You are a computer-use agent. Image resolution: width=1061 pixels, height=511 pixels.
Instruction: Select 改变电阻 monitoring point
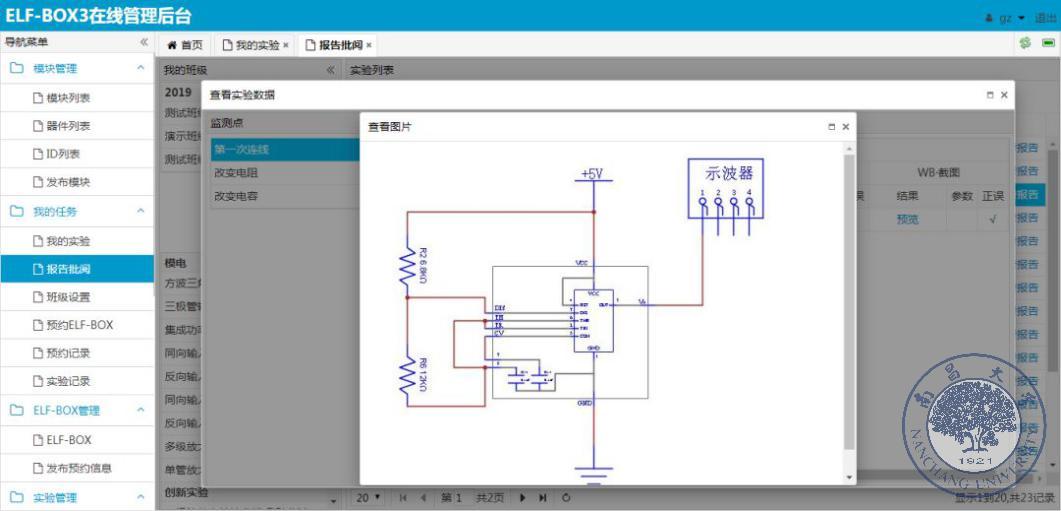click(236, 172)
